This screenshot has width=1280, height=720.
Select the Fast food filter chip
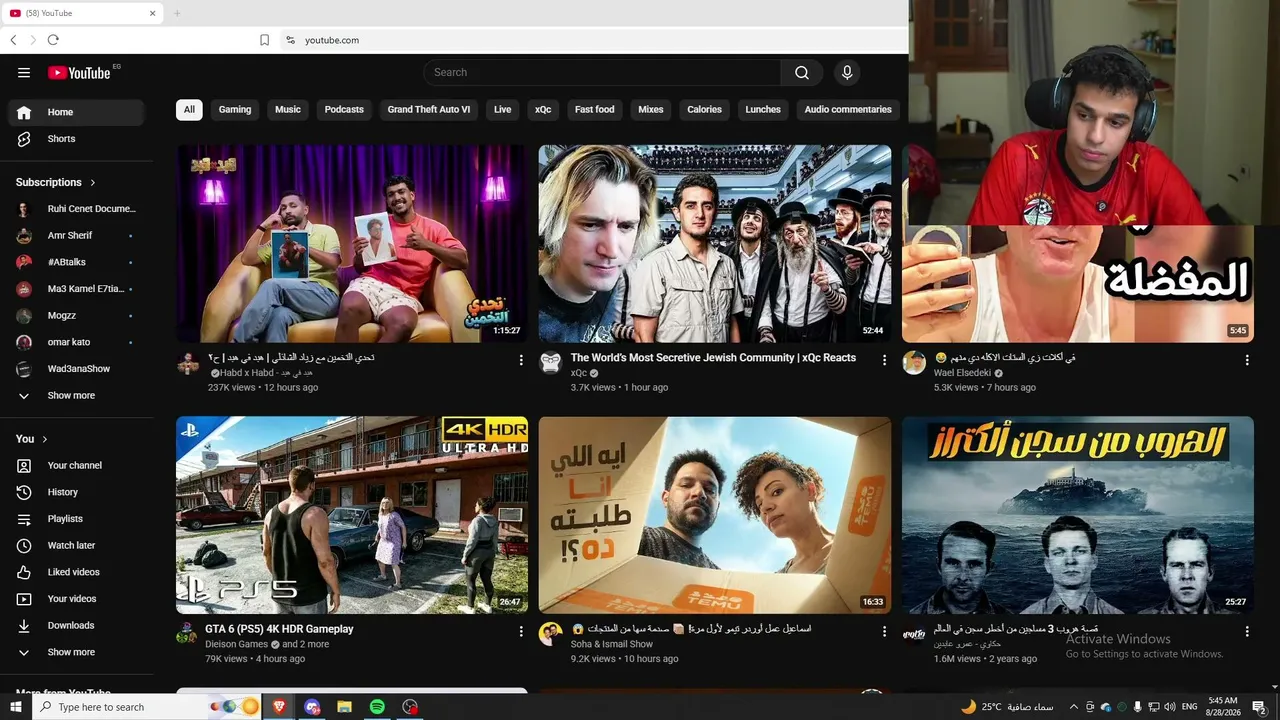[595, 110]
